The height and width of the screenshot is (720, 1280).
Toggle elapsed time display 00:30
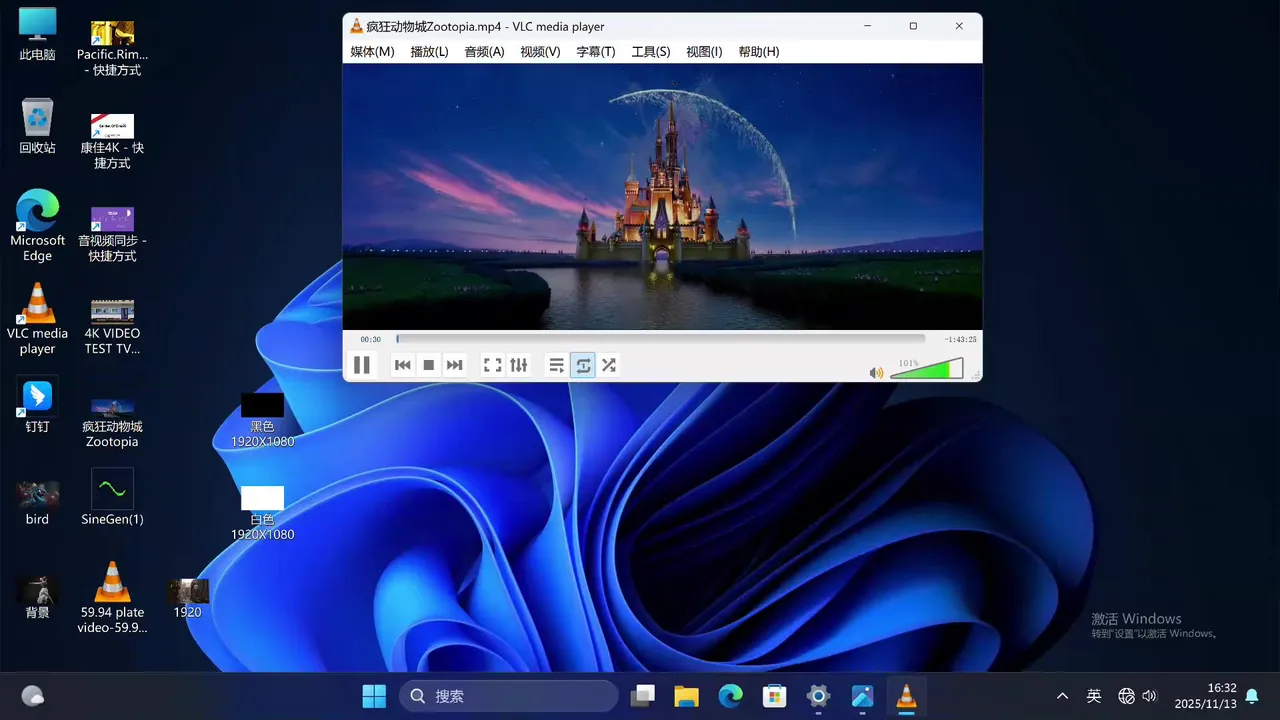tap(371, 340)
